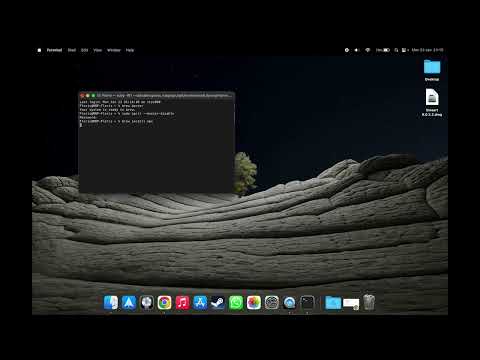Click the date and time in the menu bar
The image size is (480, 360).
(427, 50)
